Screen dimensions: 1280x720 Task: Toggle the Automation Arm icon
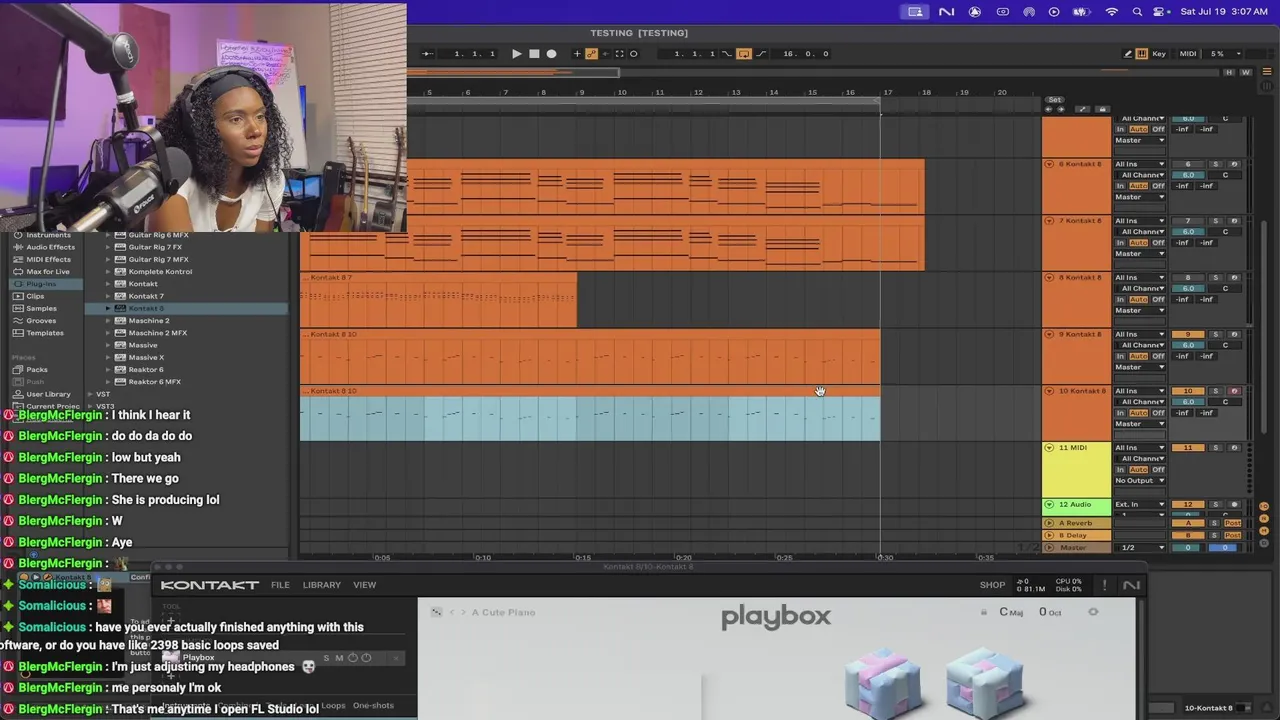[591, 54]
